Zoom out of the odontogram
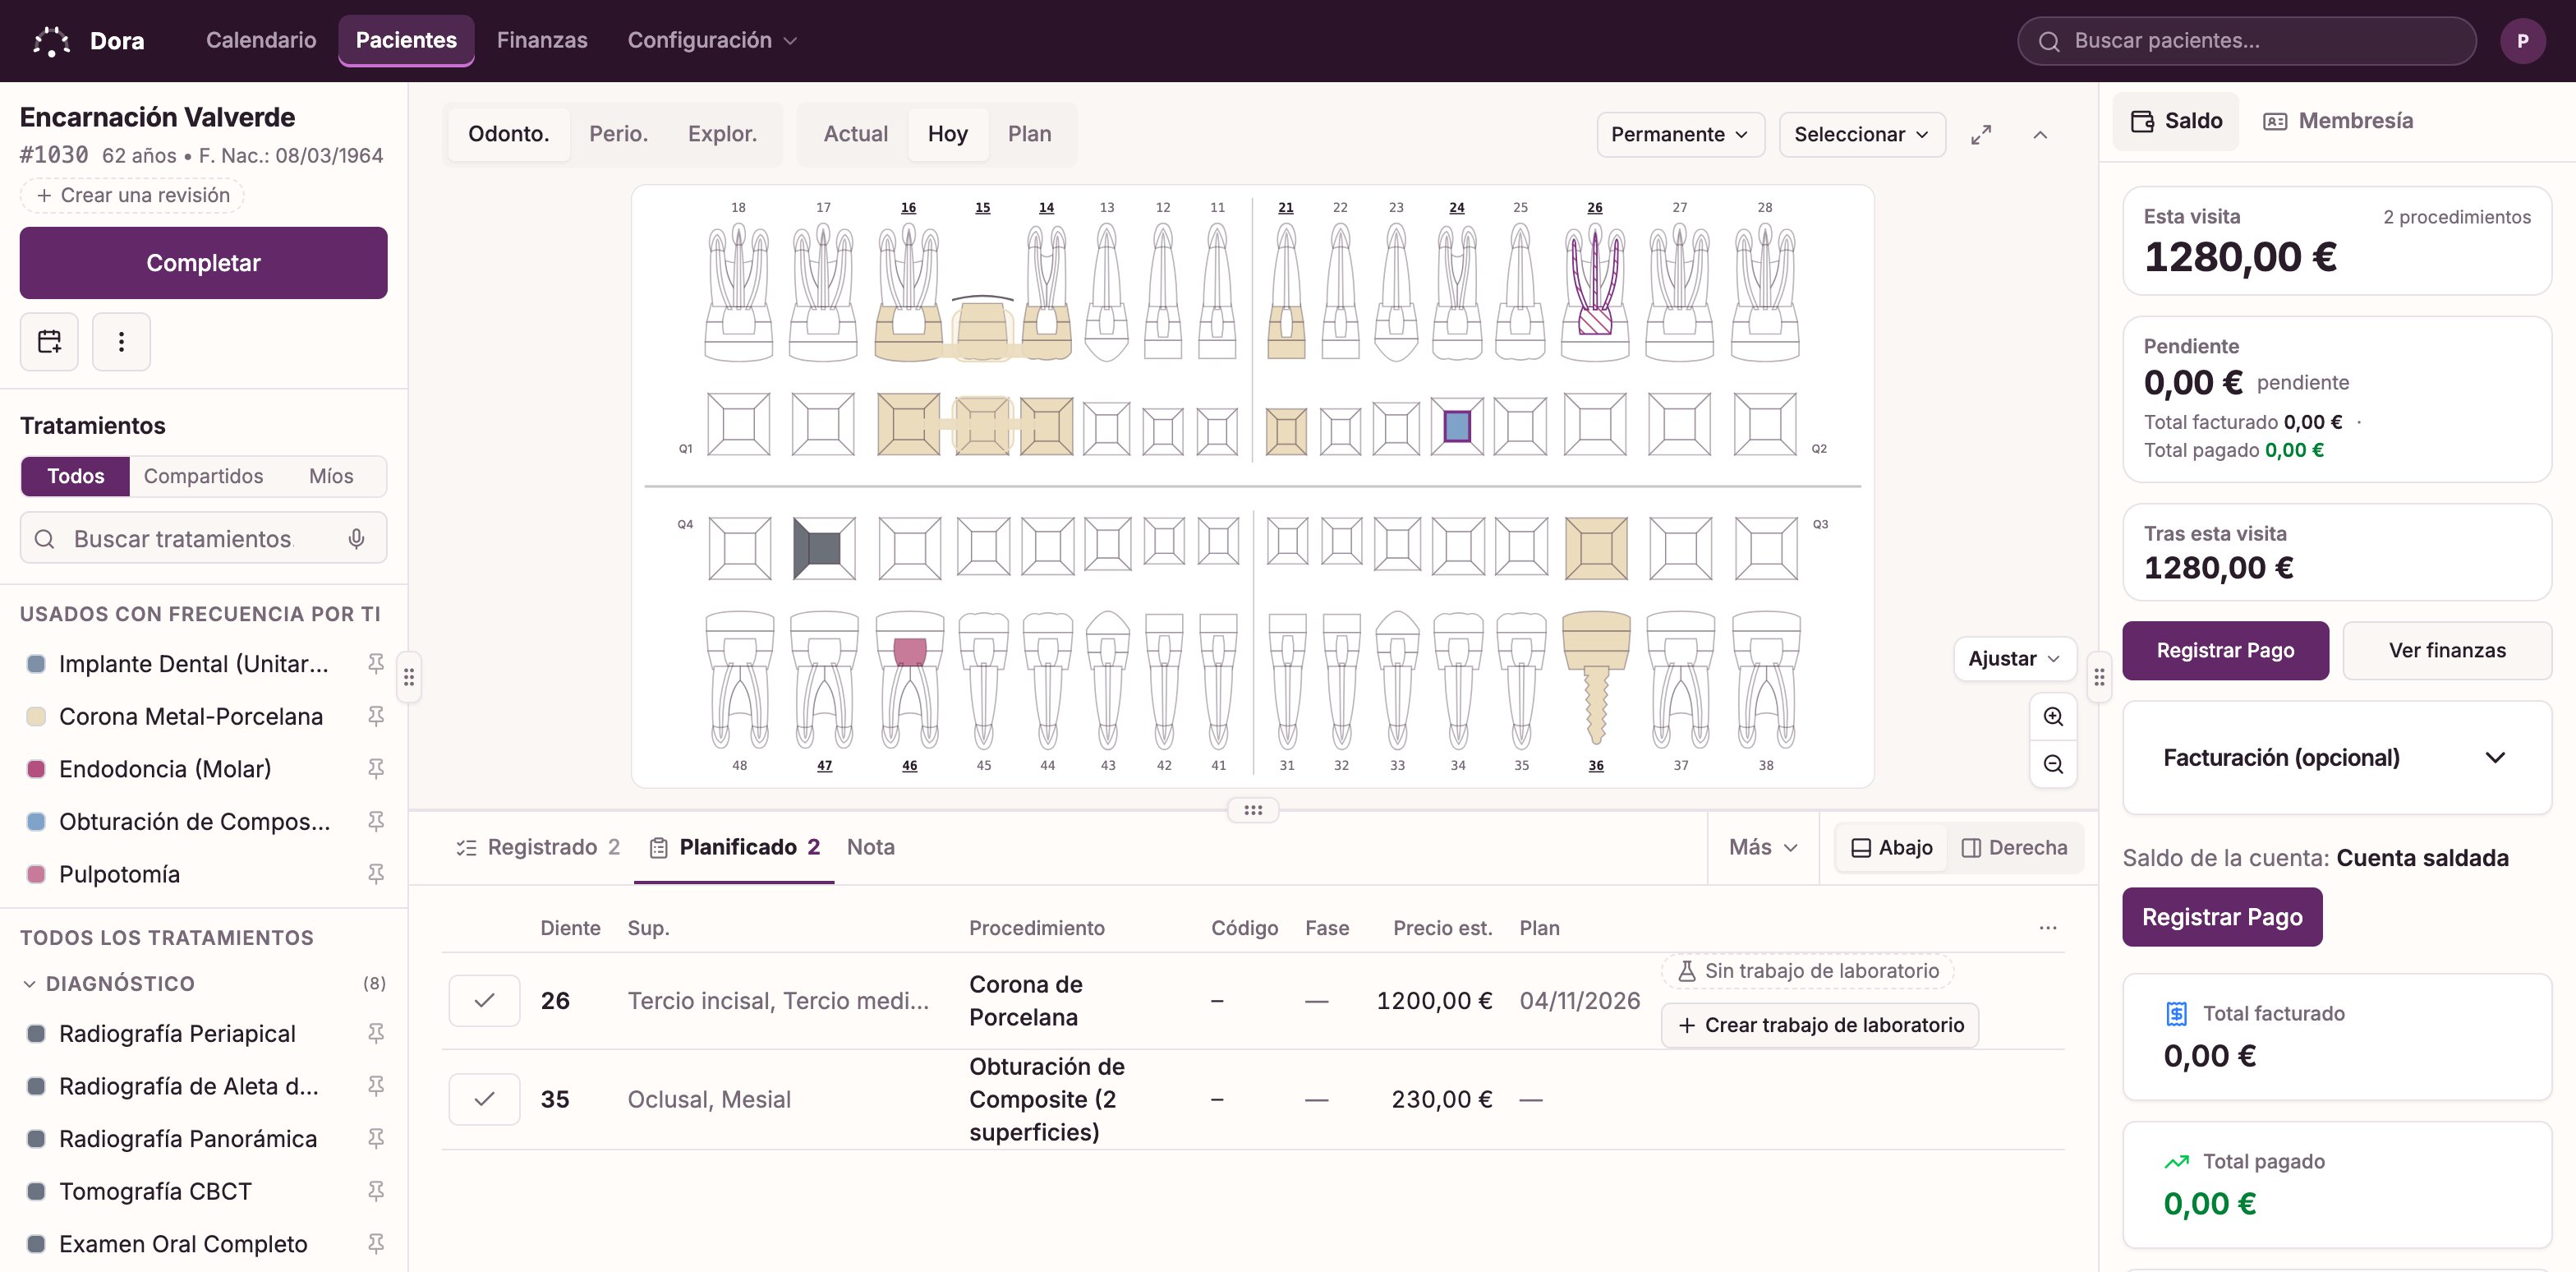Image resolution: width=2576 pixels, height=1272 pixels. [x=2053, y=764]
